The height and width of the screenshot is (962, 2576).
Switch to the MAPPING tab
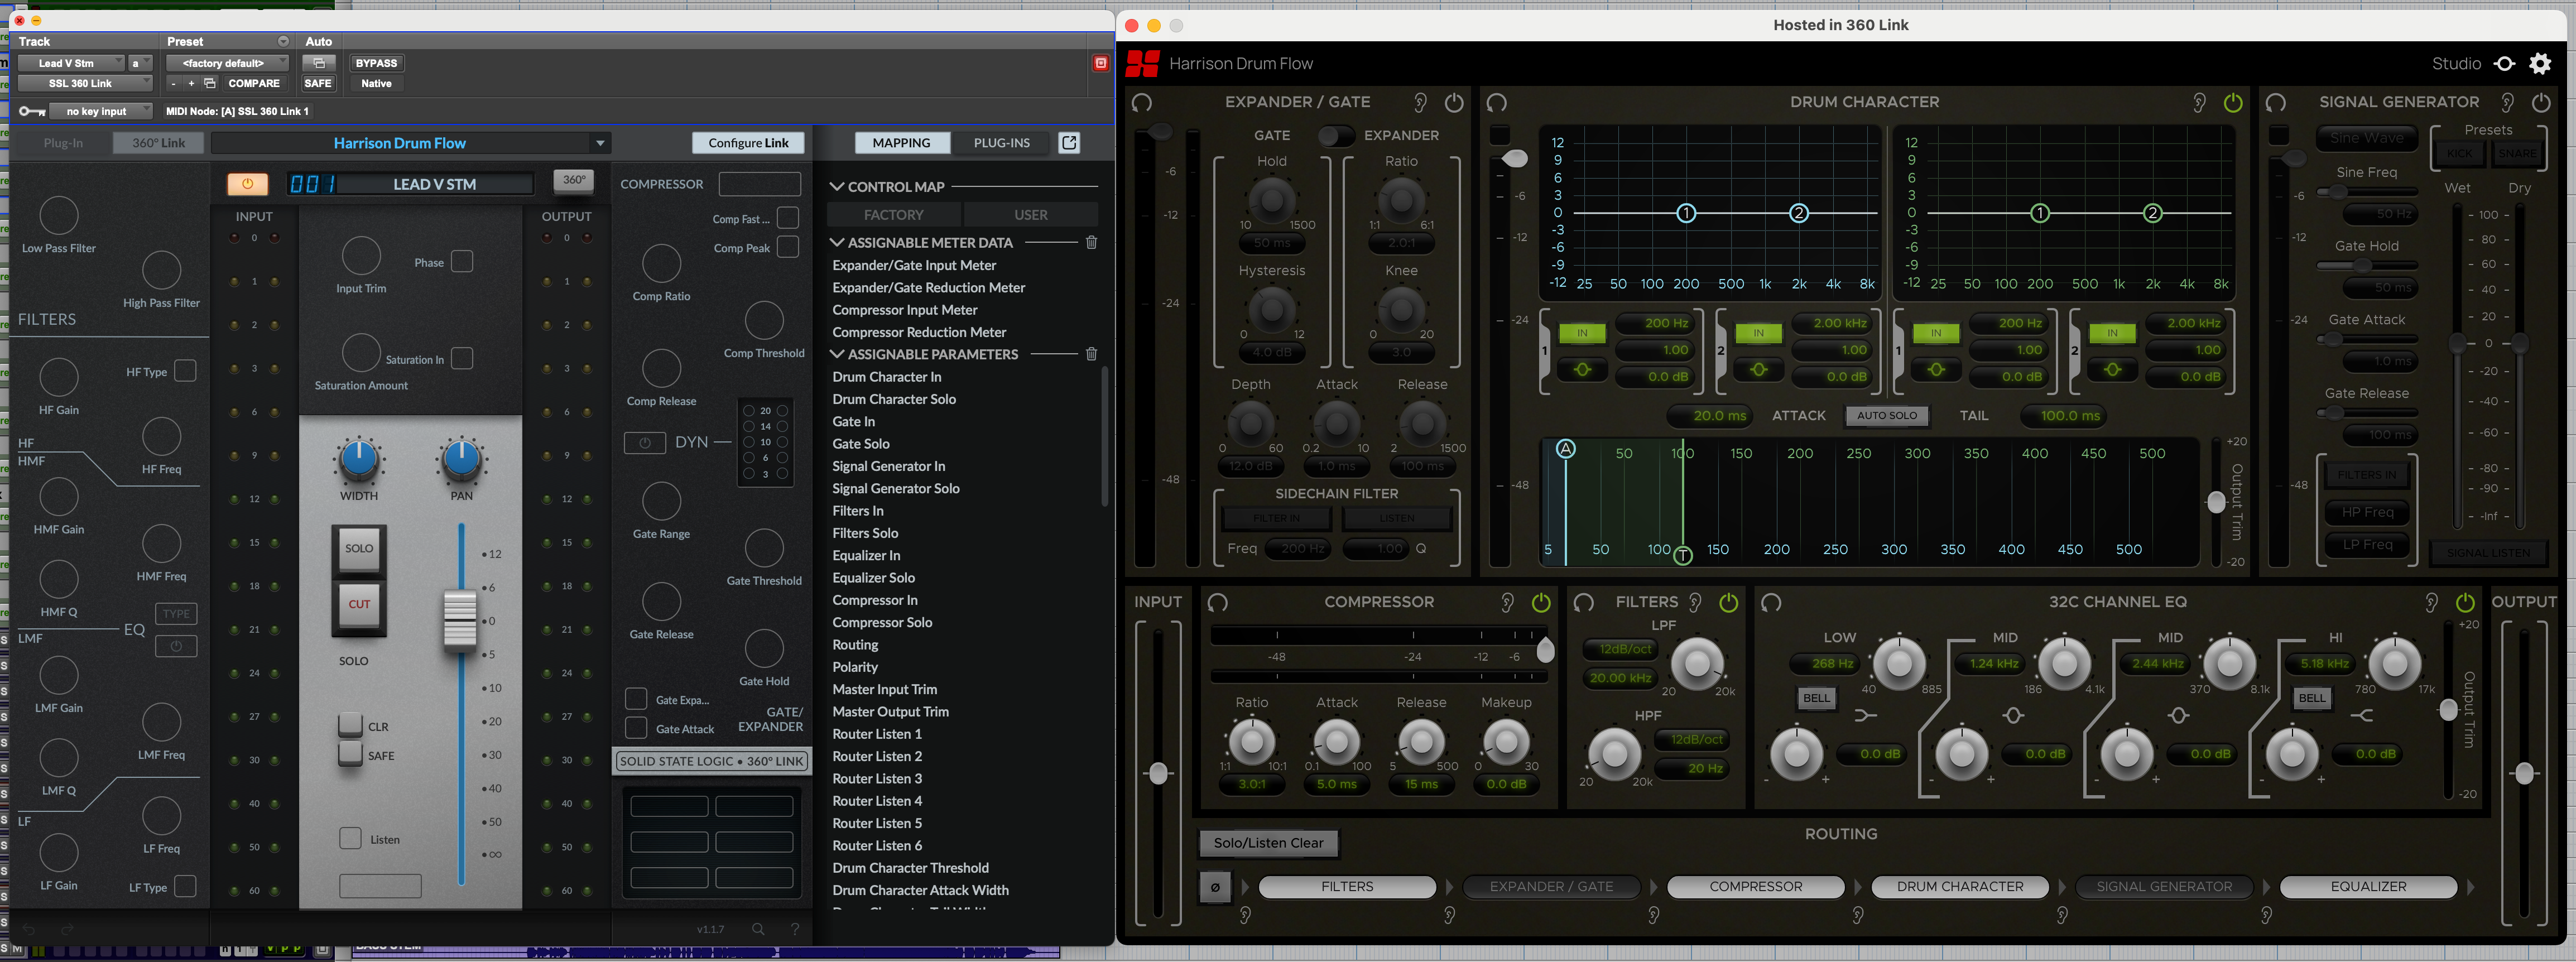coord(901,142)
